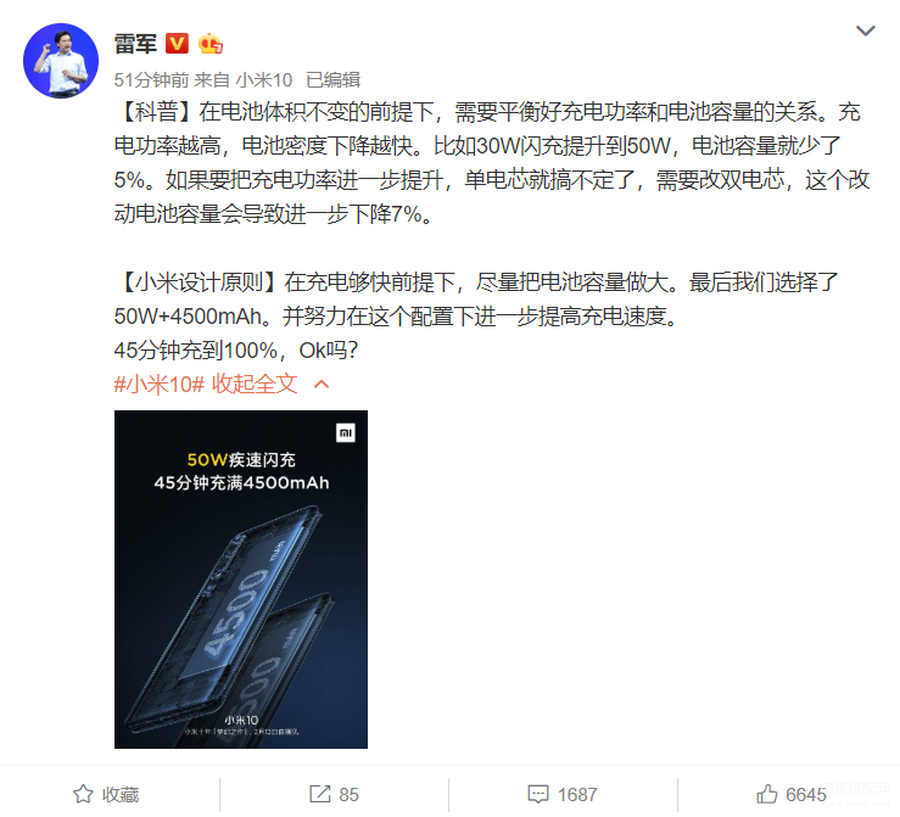Click the collapse arrow next to 收起全文
This screenshot has height=817, width=900.
[x=321, y=384]
